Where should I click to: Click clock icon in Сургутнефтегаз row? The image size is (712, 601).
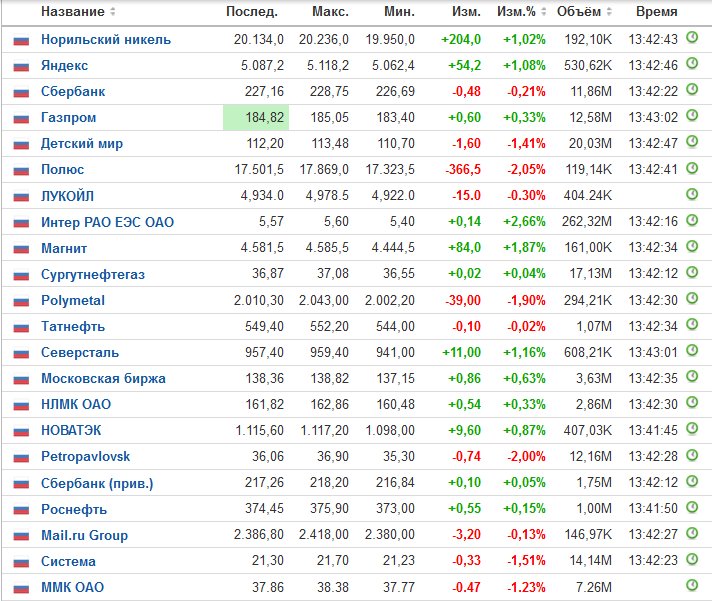click(692, 272)
